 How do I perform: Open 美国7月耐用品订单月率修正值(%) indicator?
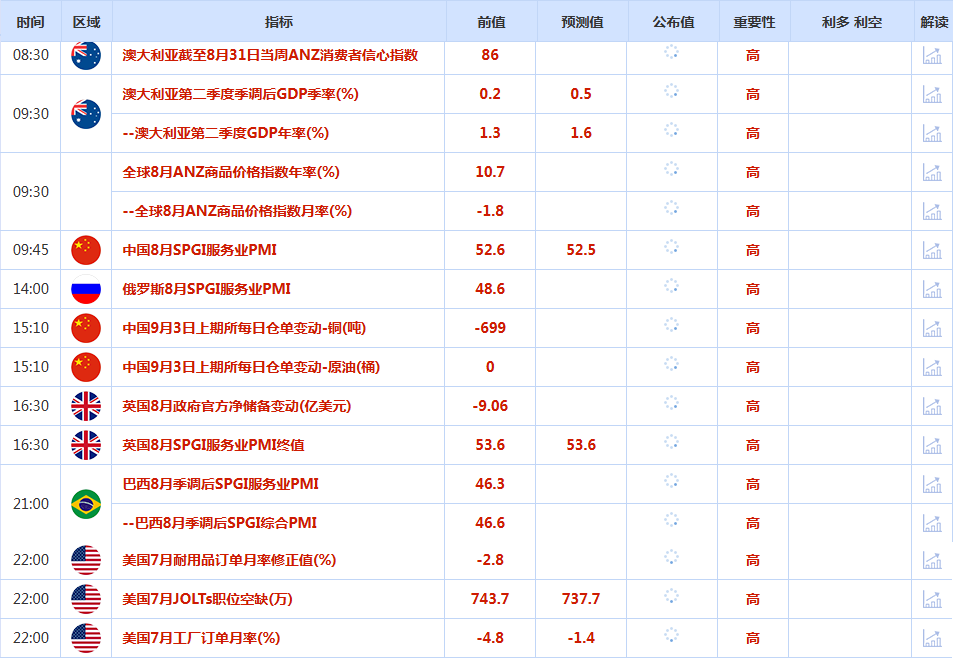[229, 560]
